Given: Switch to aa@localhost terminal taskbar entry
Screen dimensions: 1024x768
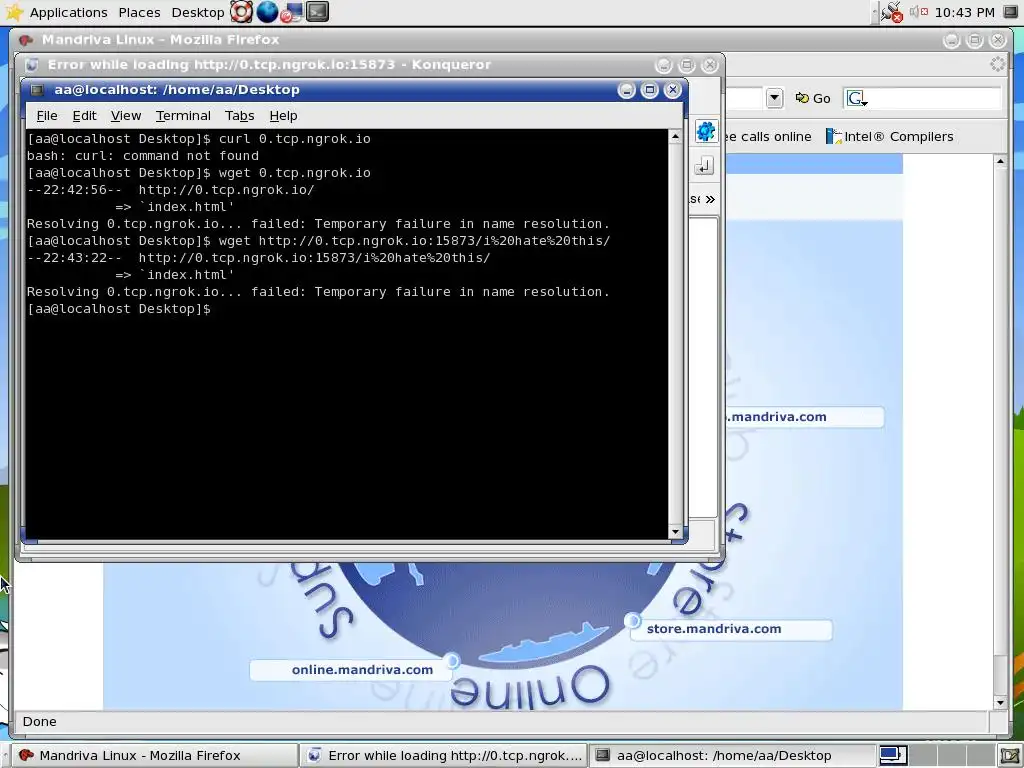Looking at the screenshot, I should click(x=733, y=756).
